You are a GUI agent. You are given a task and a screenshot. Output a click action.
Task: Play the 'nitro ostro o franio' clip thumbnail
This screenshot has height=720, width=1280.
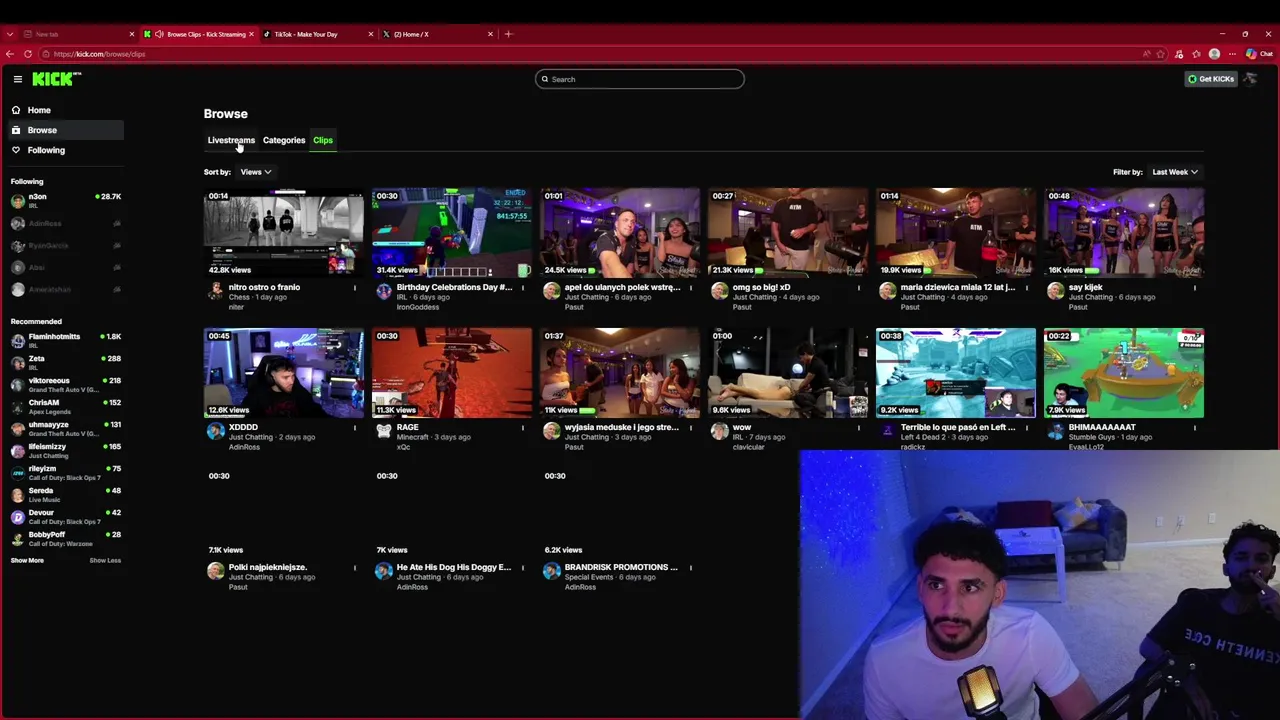click(x=284, y=232)
